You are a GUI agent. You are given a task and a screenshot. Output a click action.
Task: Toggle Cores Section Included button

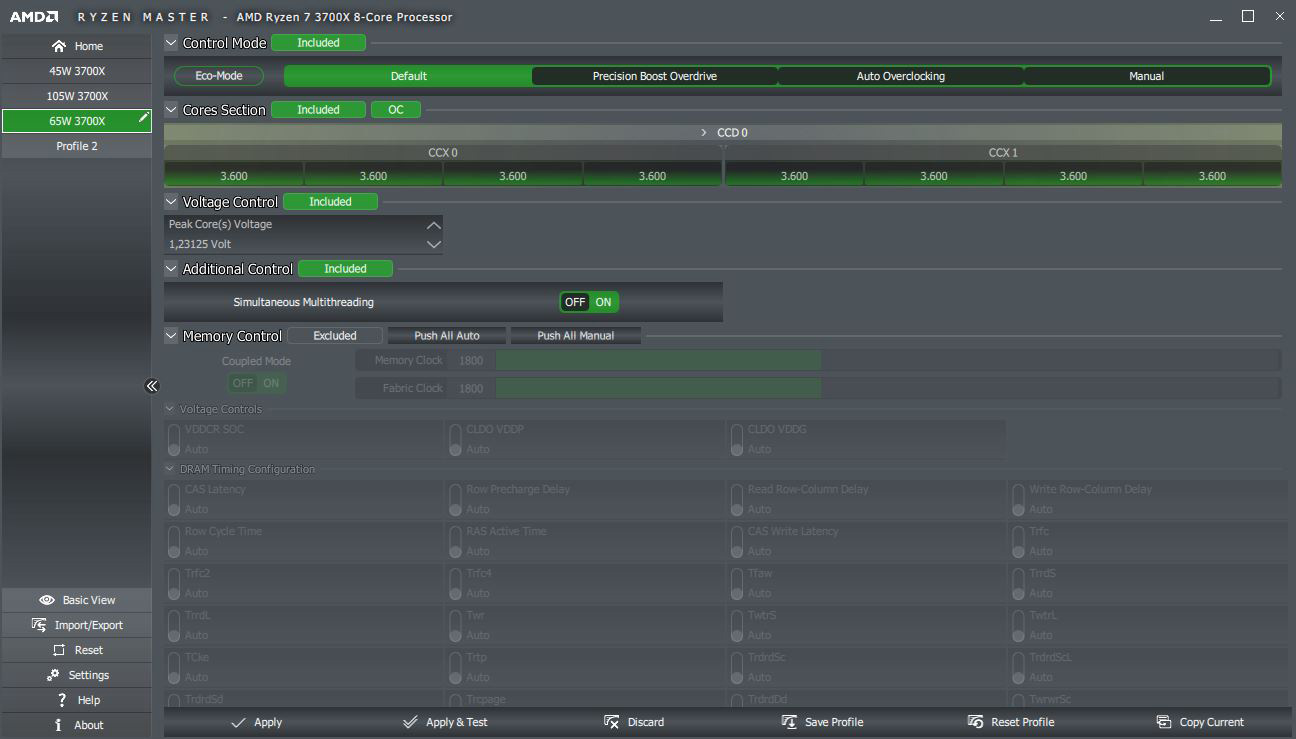click(x=318, y=110)
